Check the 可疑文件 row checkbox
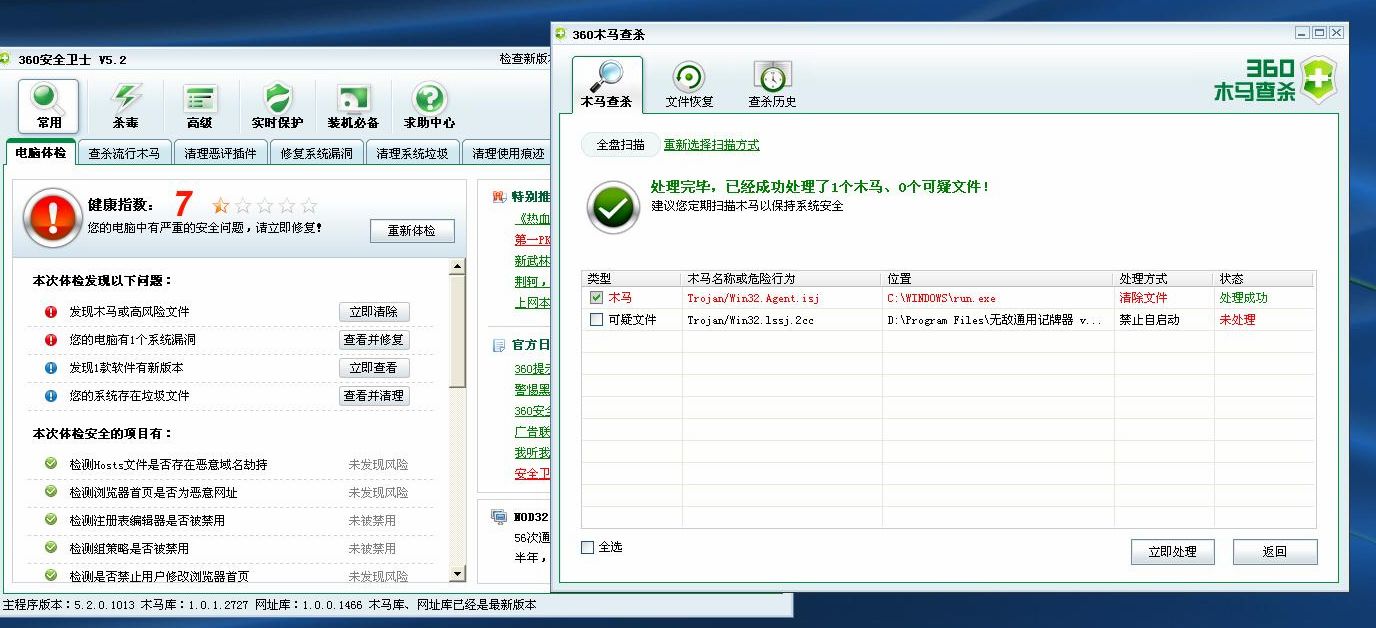Image resolution: width=1376 pixels, height=628 pixels. click(x=597, y=320)
